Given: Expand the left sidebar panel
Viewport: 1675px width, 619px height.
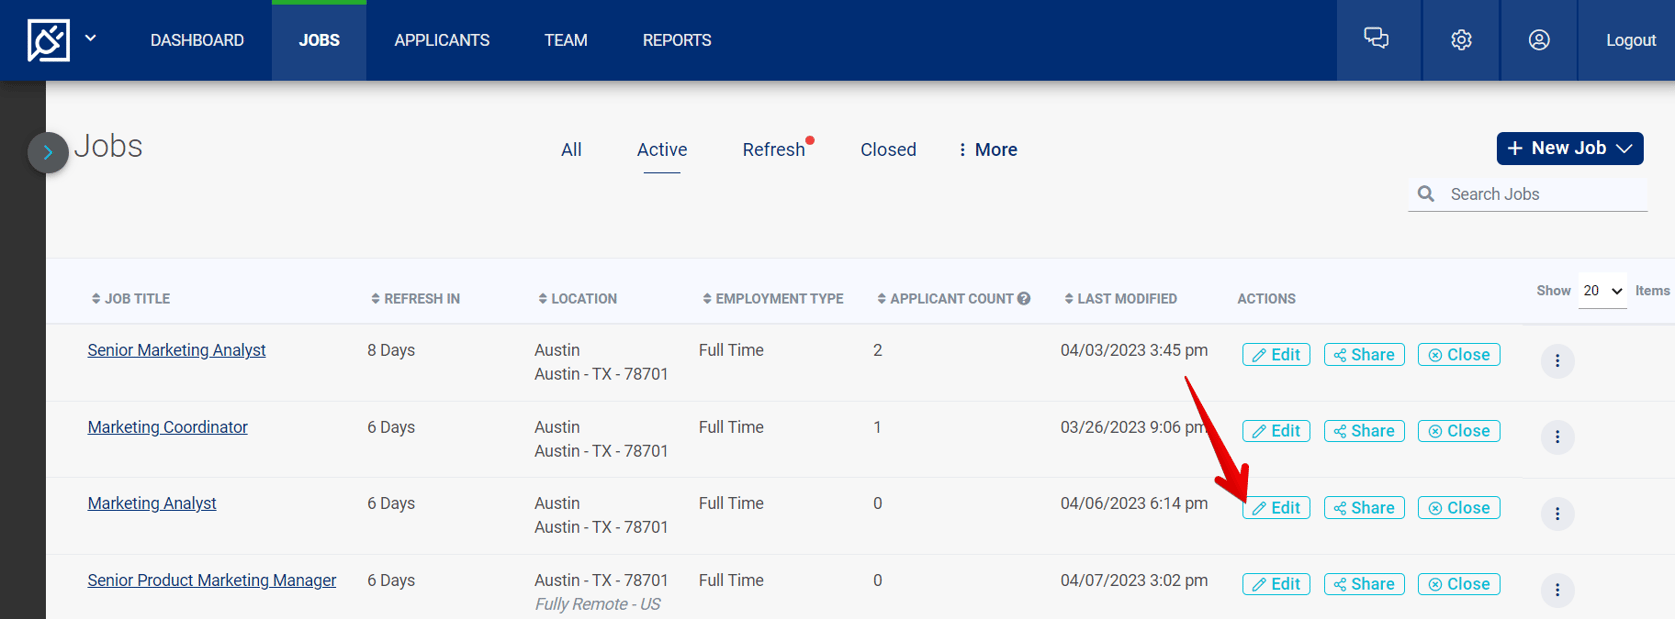Looking at the screenshot, I should click(x=47, y=153).
